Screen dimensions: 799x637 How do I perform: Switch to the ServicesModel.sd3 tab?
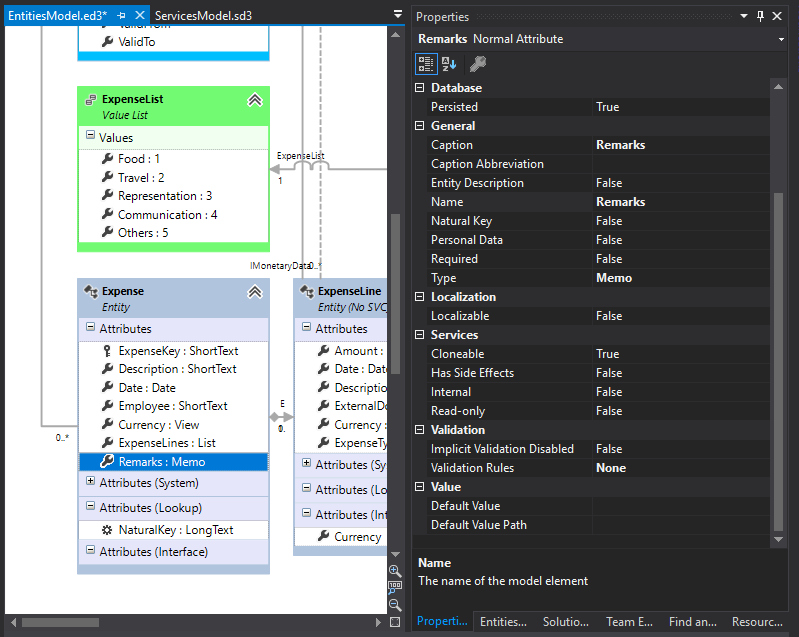tap(203, 16)
